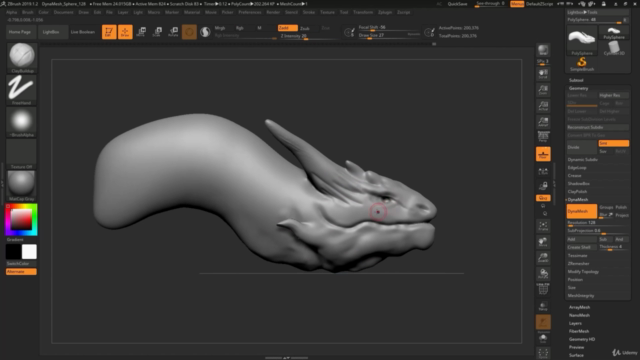The width and height of the screenshot is (640, 360).
Task: Expand the Dynamic Subdiv subsection
Action: tap(582, 160)
